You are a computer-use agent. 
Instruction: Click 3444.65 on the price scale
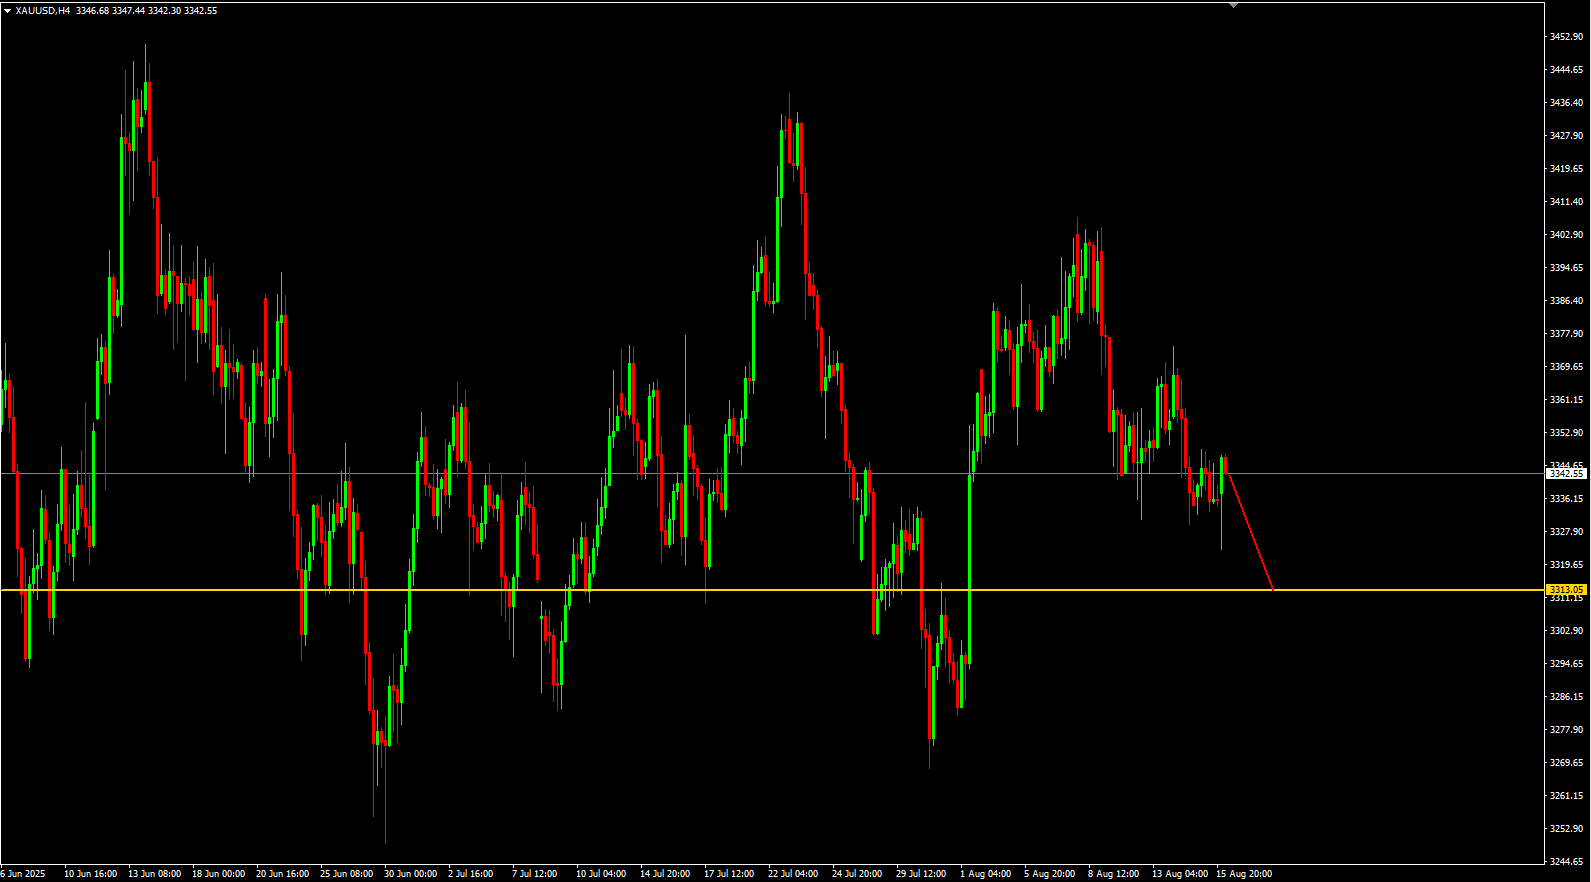tap(1566, 70)
